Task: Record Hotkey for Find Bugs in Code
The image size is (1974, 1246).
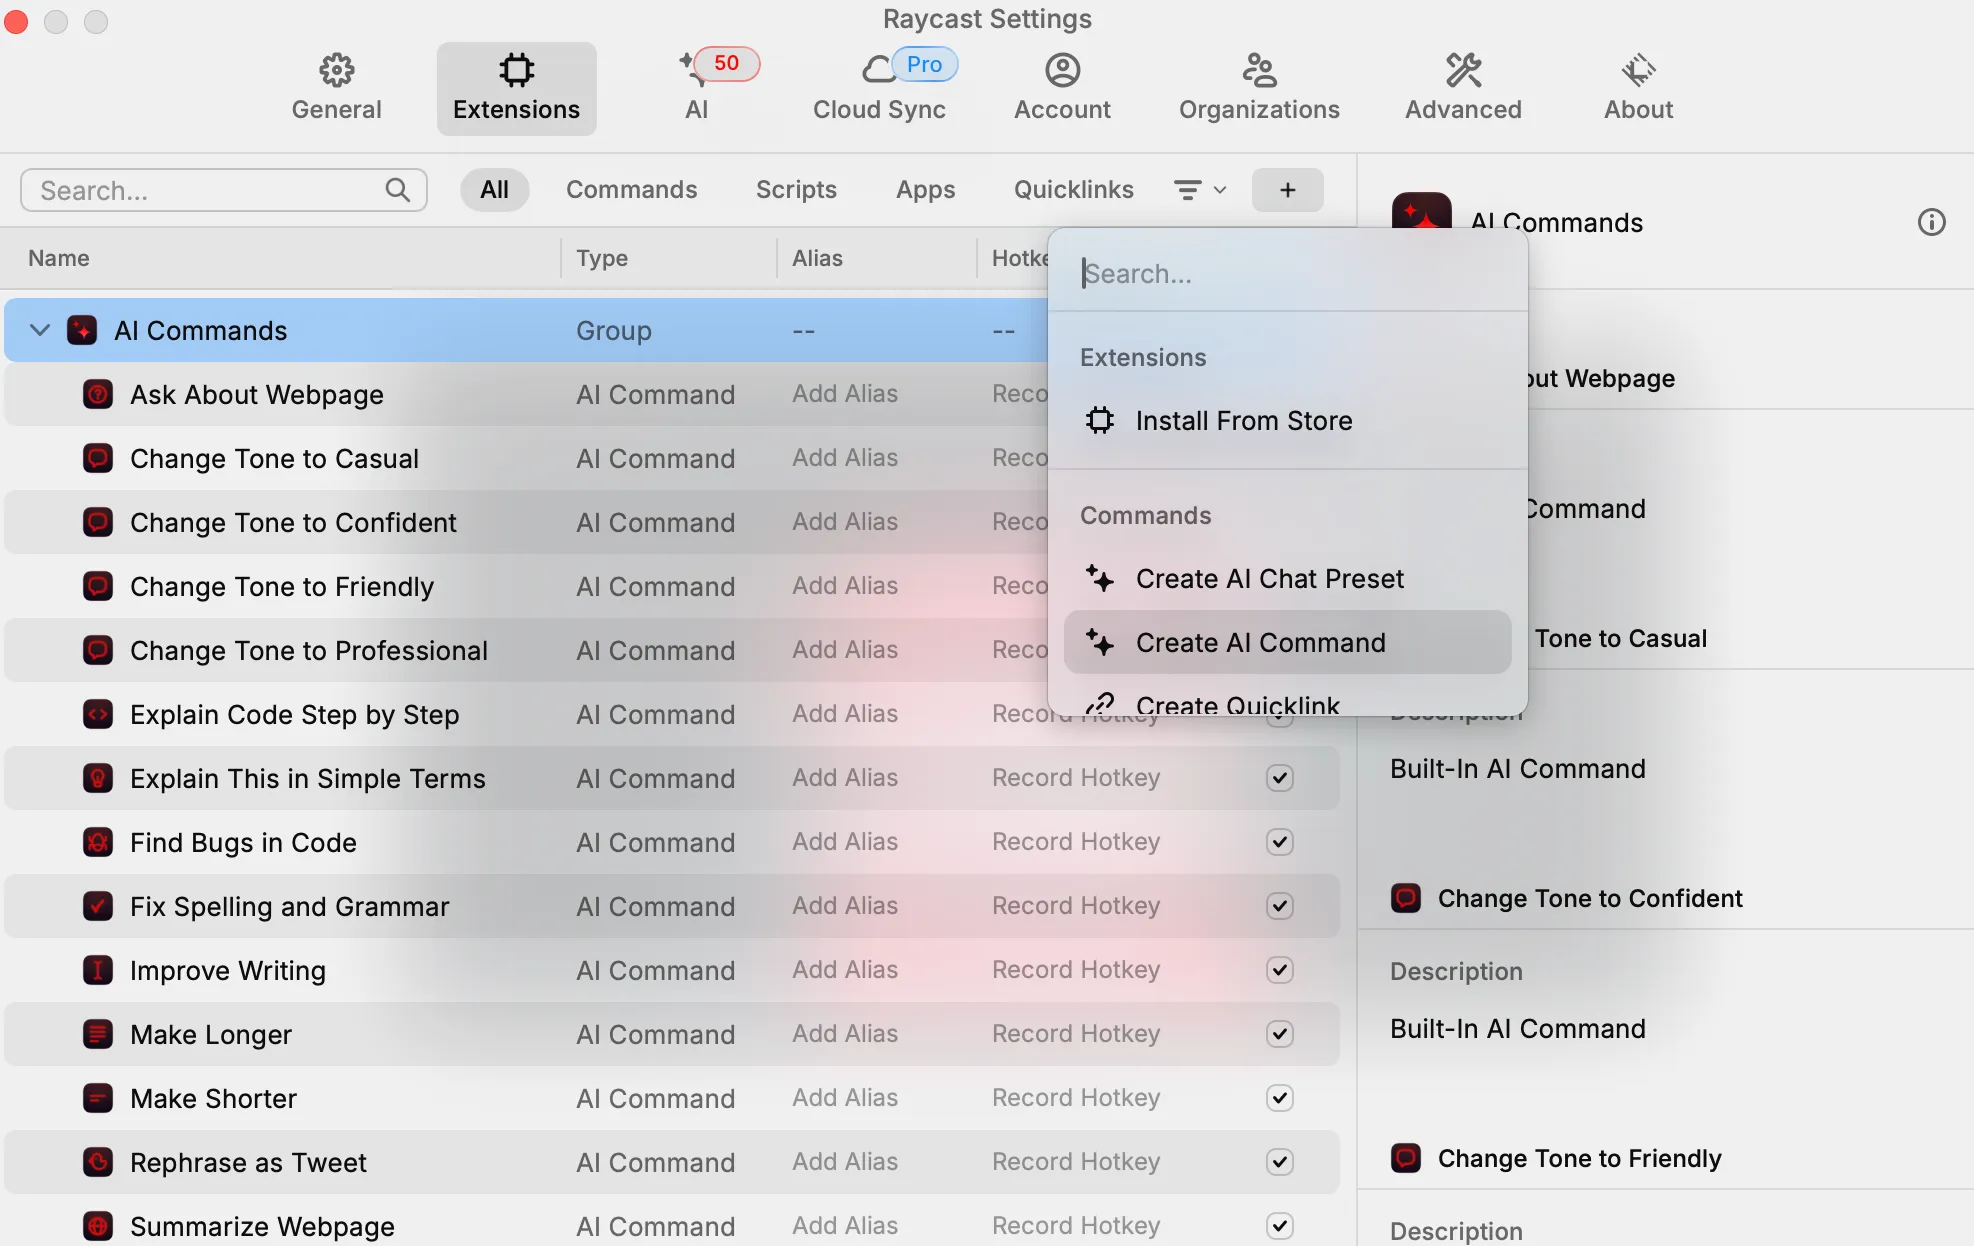Action: (1076, 842)
